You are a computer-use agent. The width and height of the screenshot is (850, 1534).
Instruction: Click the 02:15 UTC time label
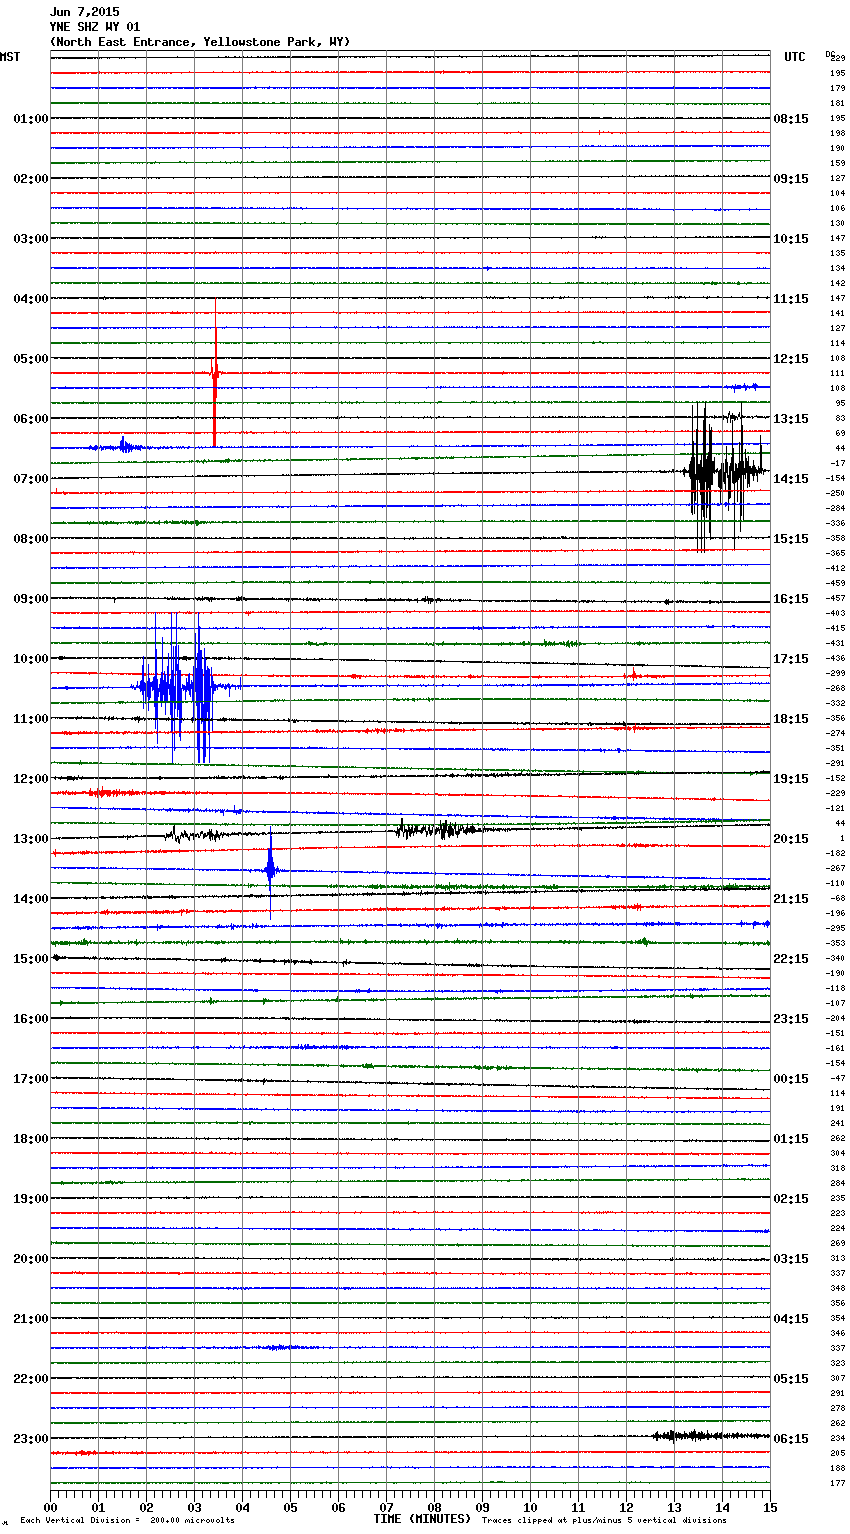tap(791, 1199)
